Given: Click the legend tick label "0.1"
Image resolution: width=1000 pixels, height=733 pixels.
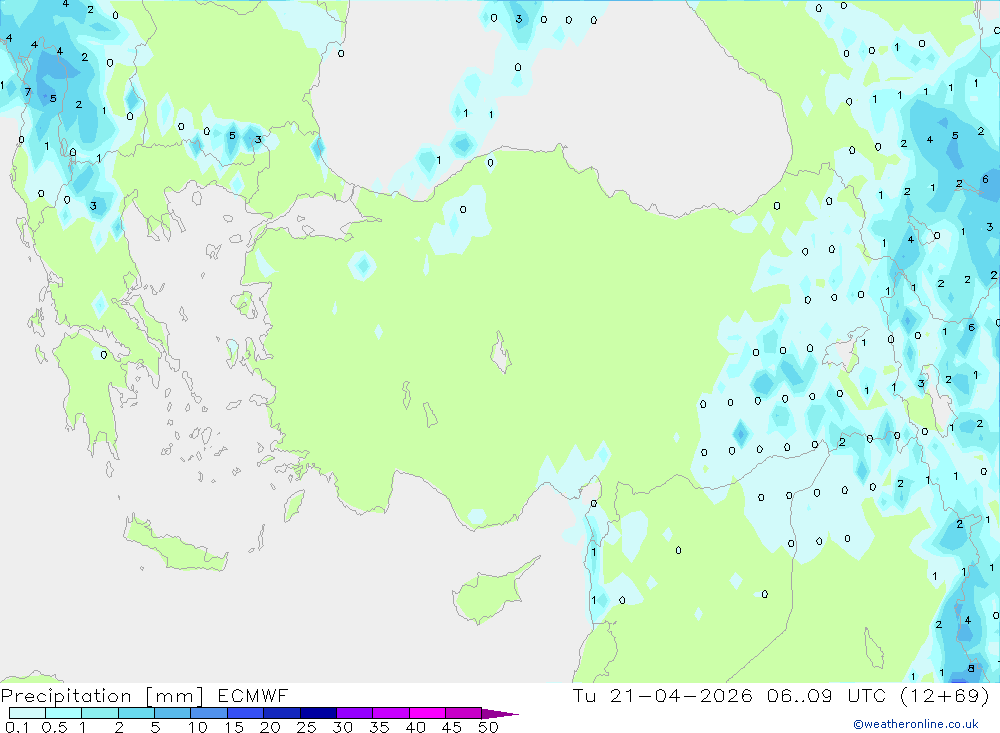Looking at the screenshot, I should pos(17,727).
